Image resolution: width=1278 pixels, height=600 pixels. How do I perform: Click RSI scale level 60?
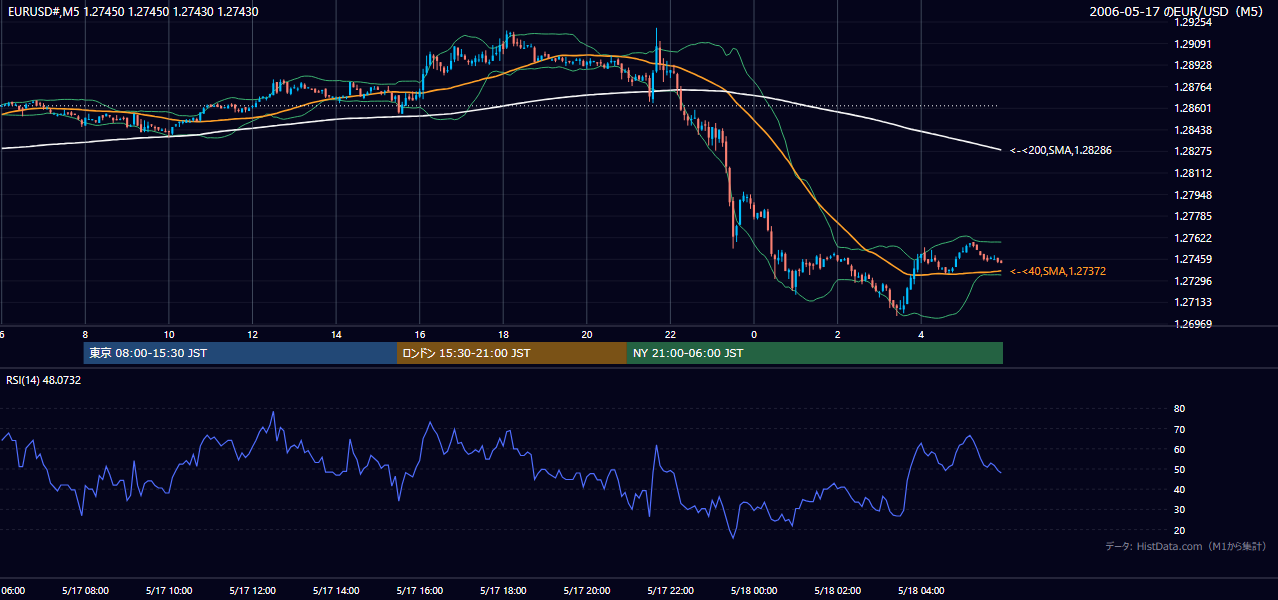(1180, 449)
